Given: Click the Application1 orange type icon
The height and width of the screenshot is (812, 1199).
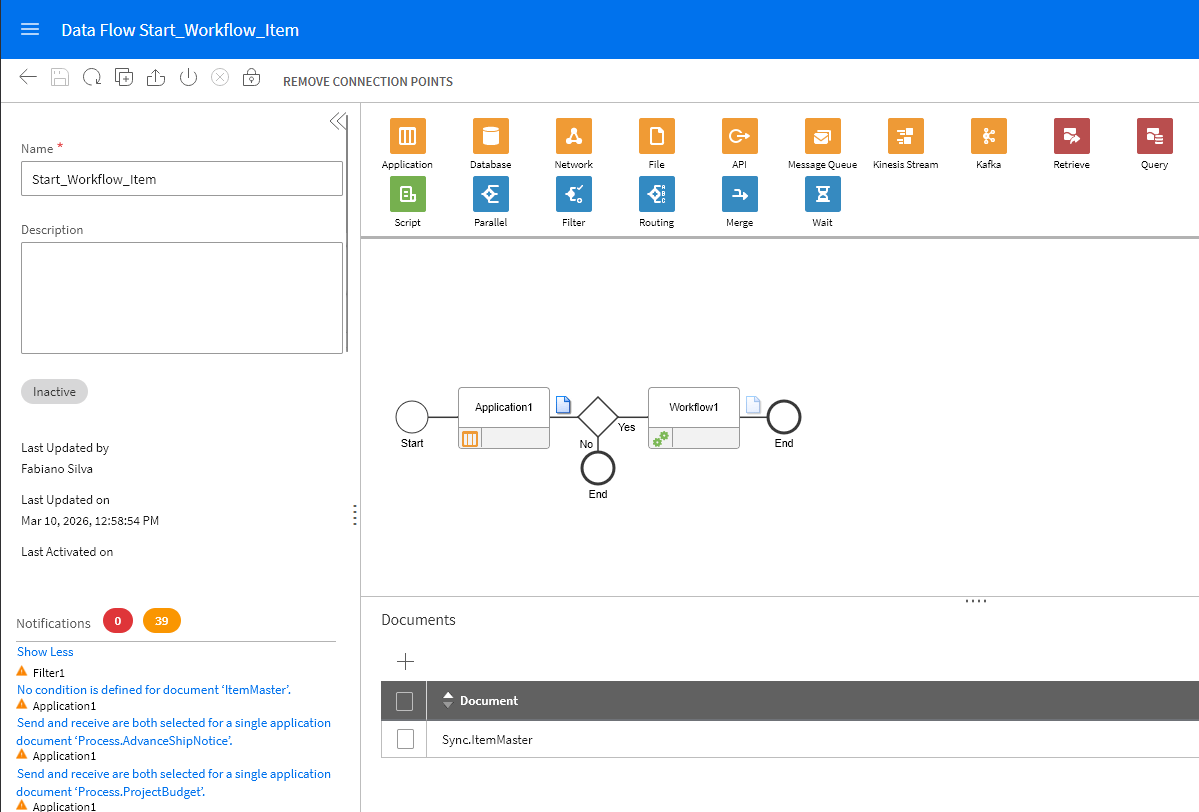Looking at the screenshot, I should (470, 439).
